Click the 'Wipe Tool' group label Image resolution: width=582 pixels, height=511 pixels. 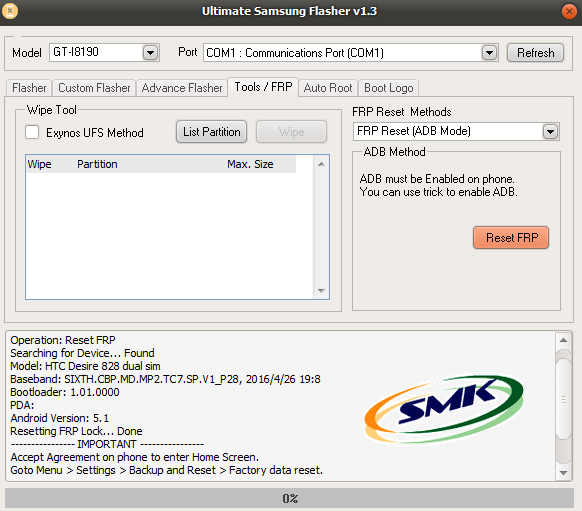click(52, 110)
